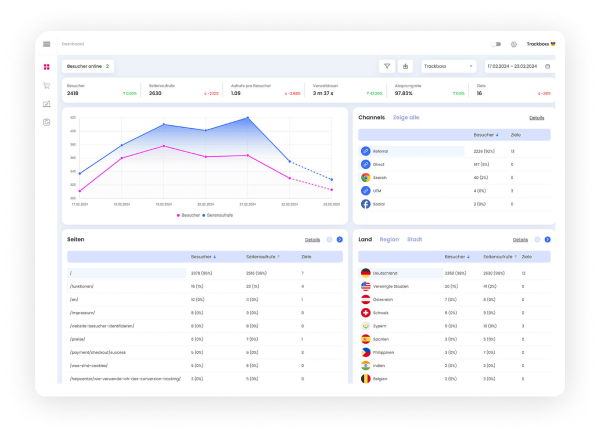This screenshot has height=436, width=600.
Task: Click the filter funnel icon
Action: (x=386, y=66)
